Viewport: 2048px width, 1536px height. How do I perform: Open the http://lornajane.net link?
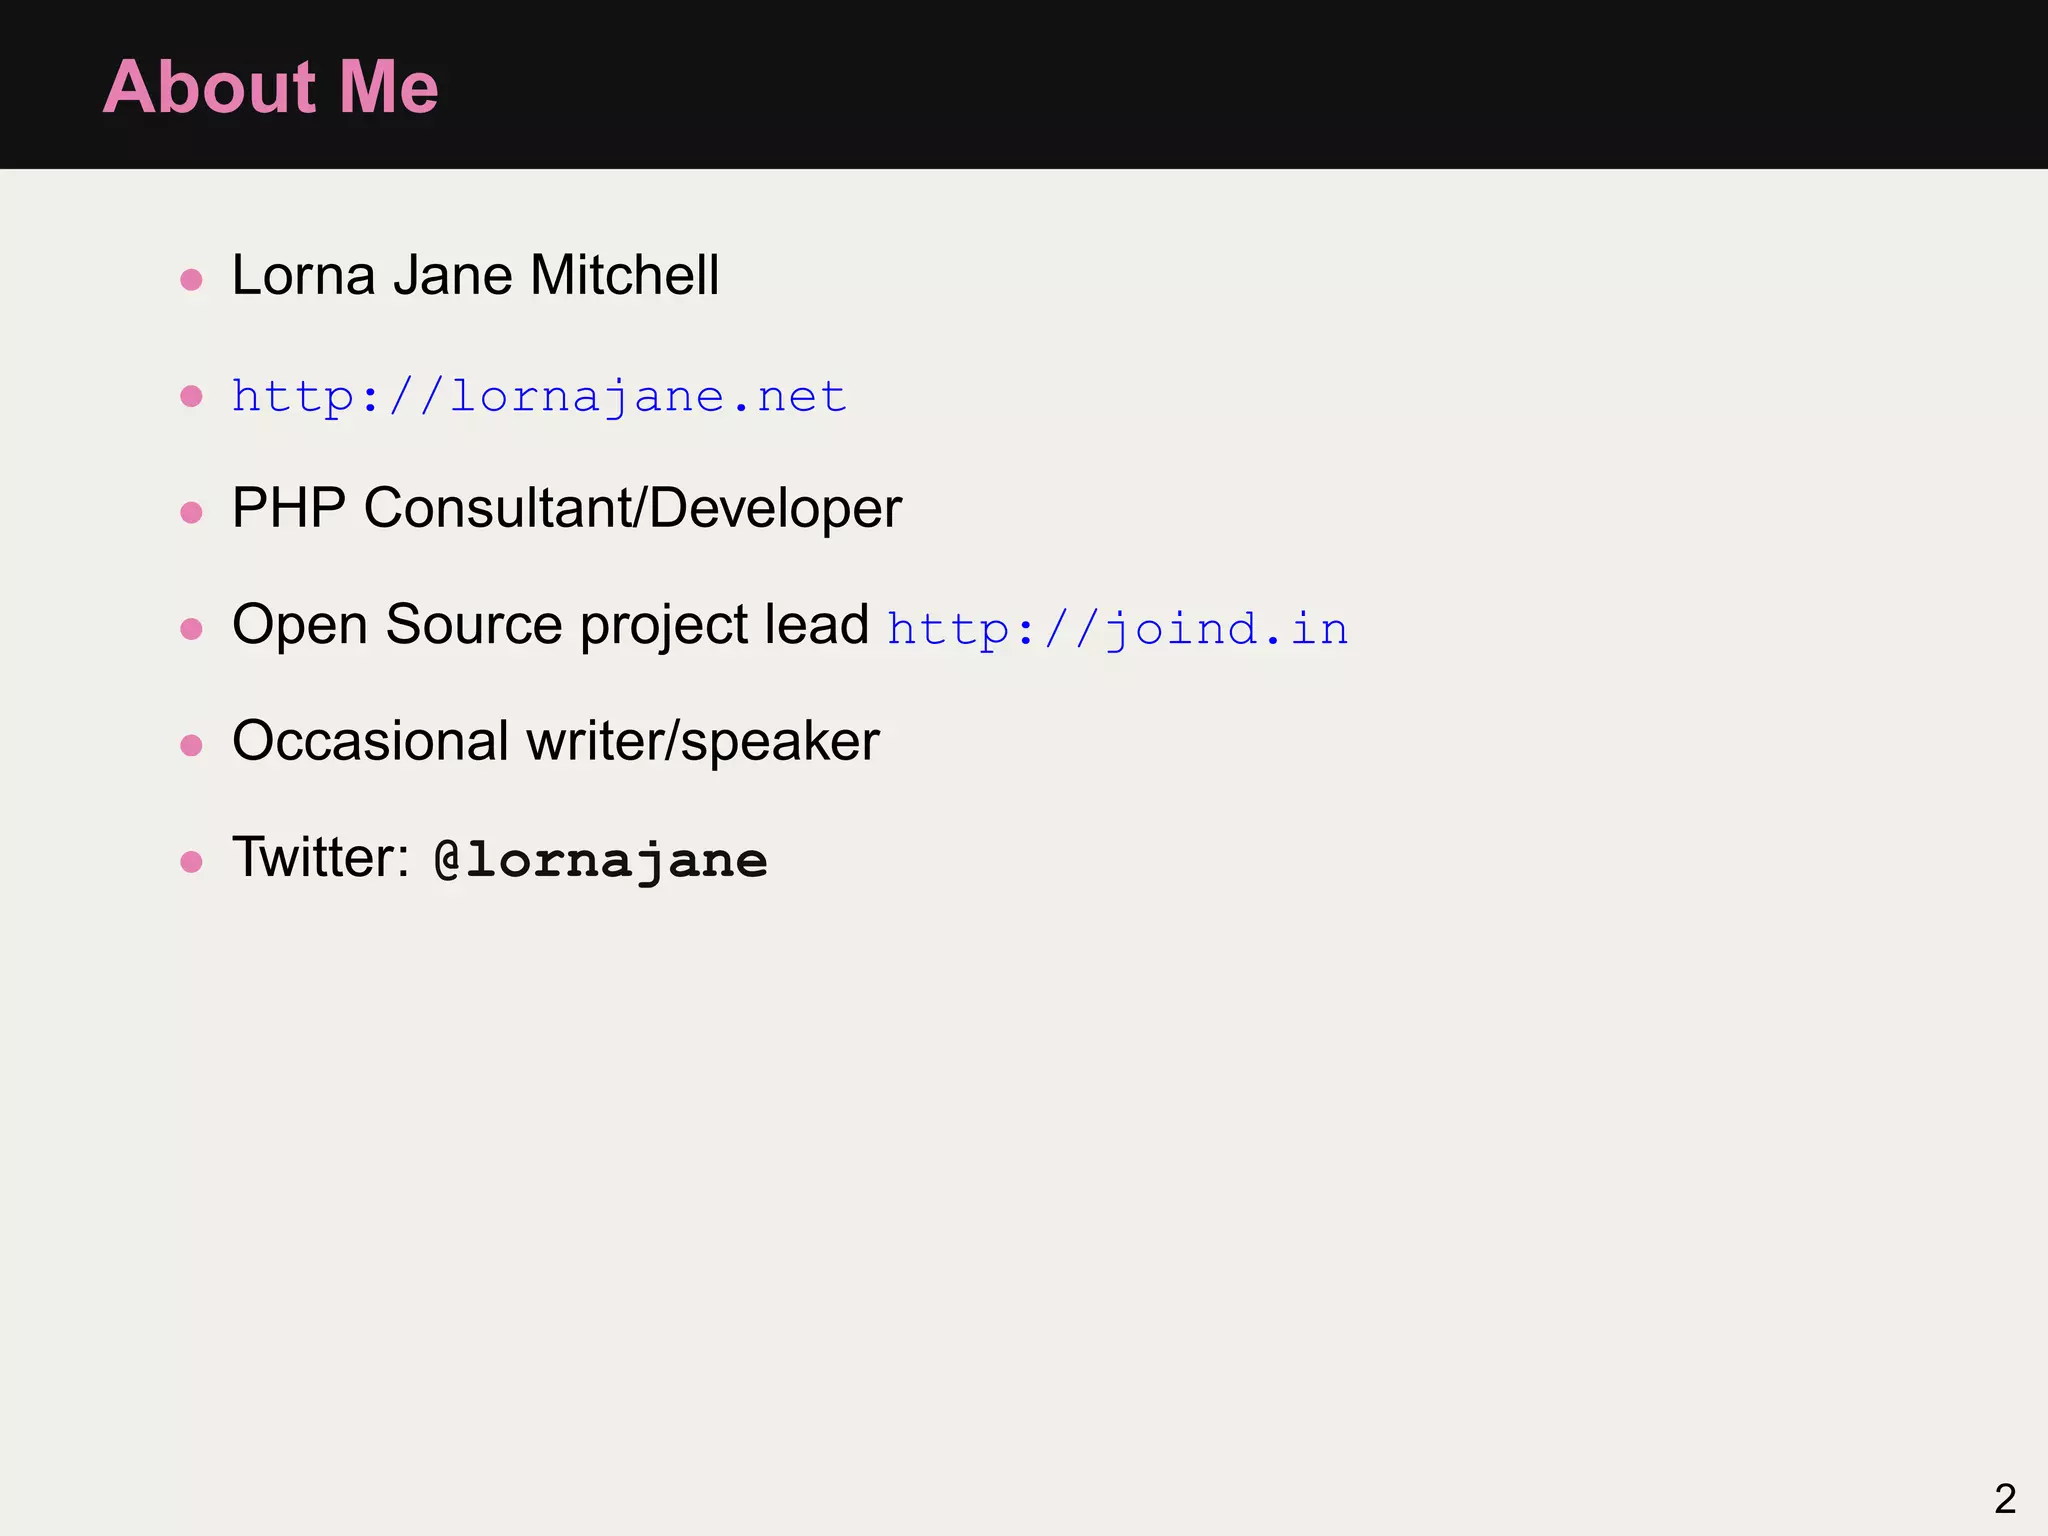pyautogui.click(x=538, y=397)
